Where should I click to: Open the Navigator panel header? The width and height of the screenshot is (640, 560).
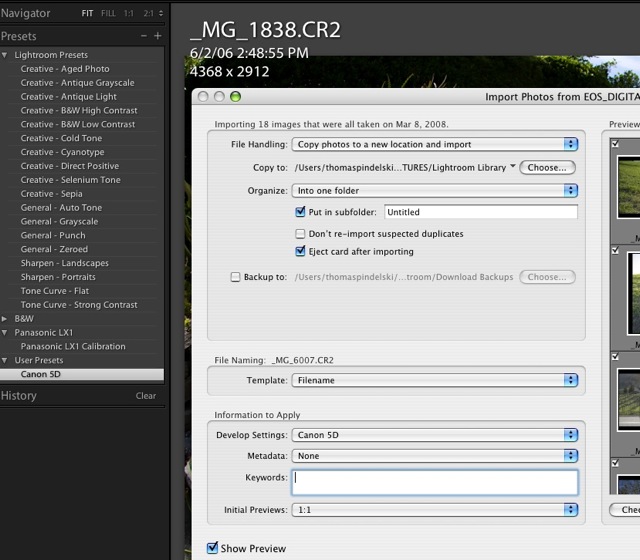point(25,13)
